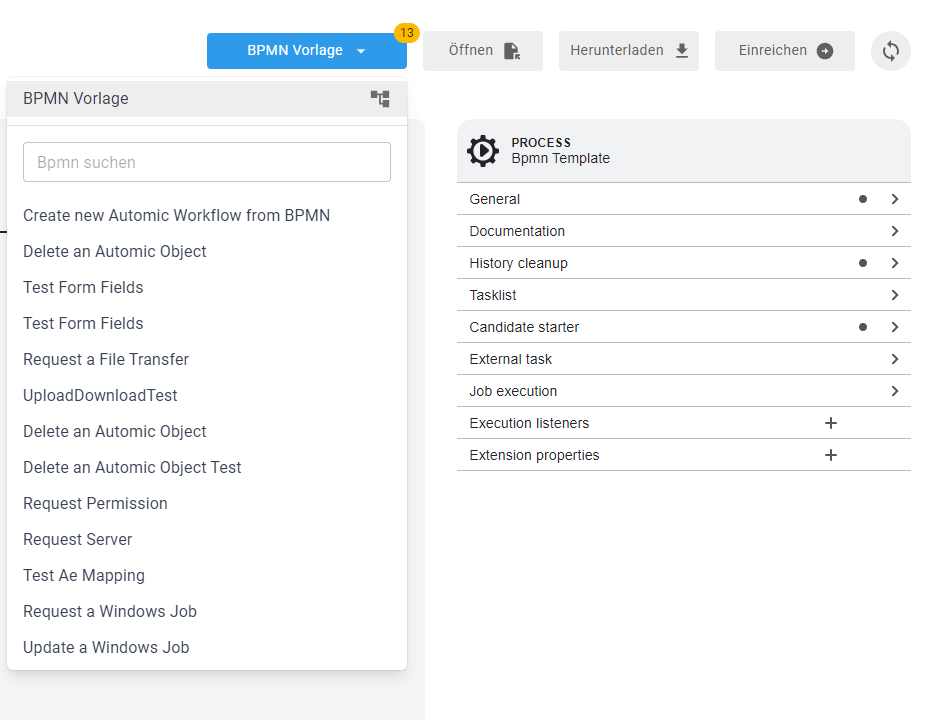Expand the External task section
This screenshot has height=720, width=931.
click(x=683, y=359)
